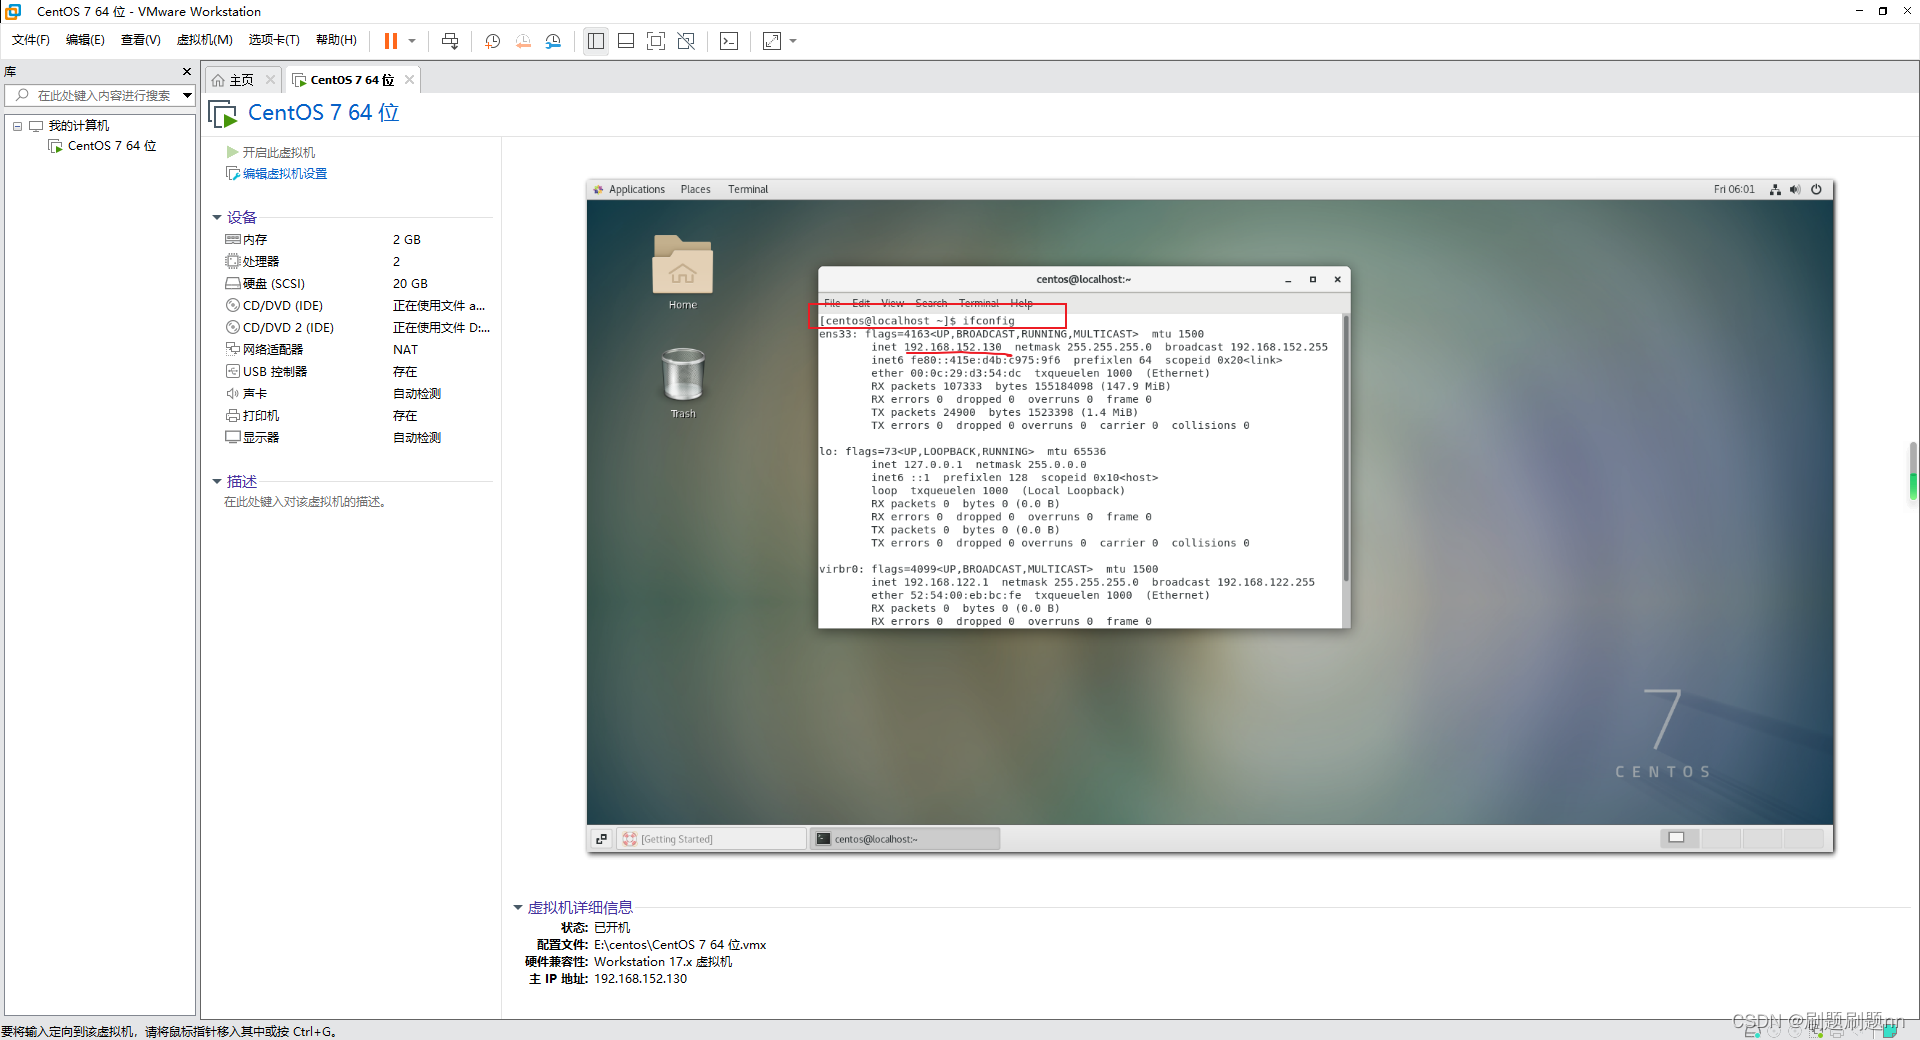Click the CentOS volume icon
The image size is (1920, 1040).
[1795, 189]
